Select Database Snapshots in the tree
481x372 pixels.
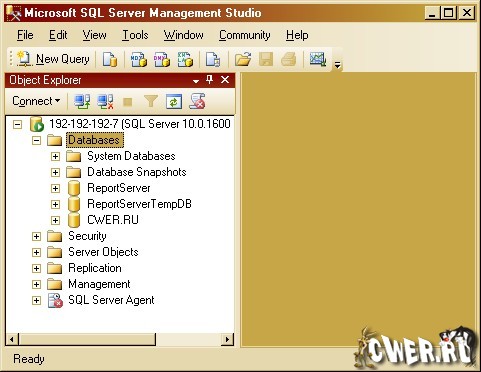point(137,172)
